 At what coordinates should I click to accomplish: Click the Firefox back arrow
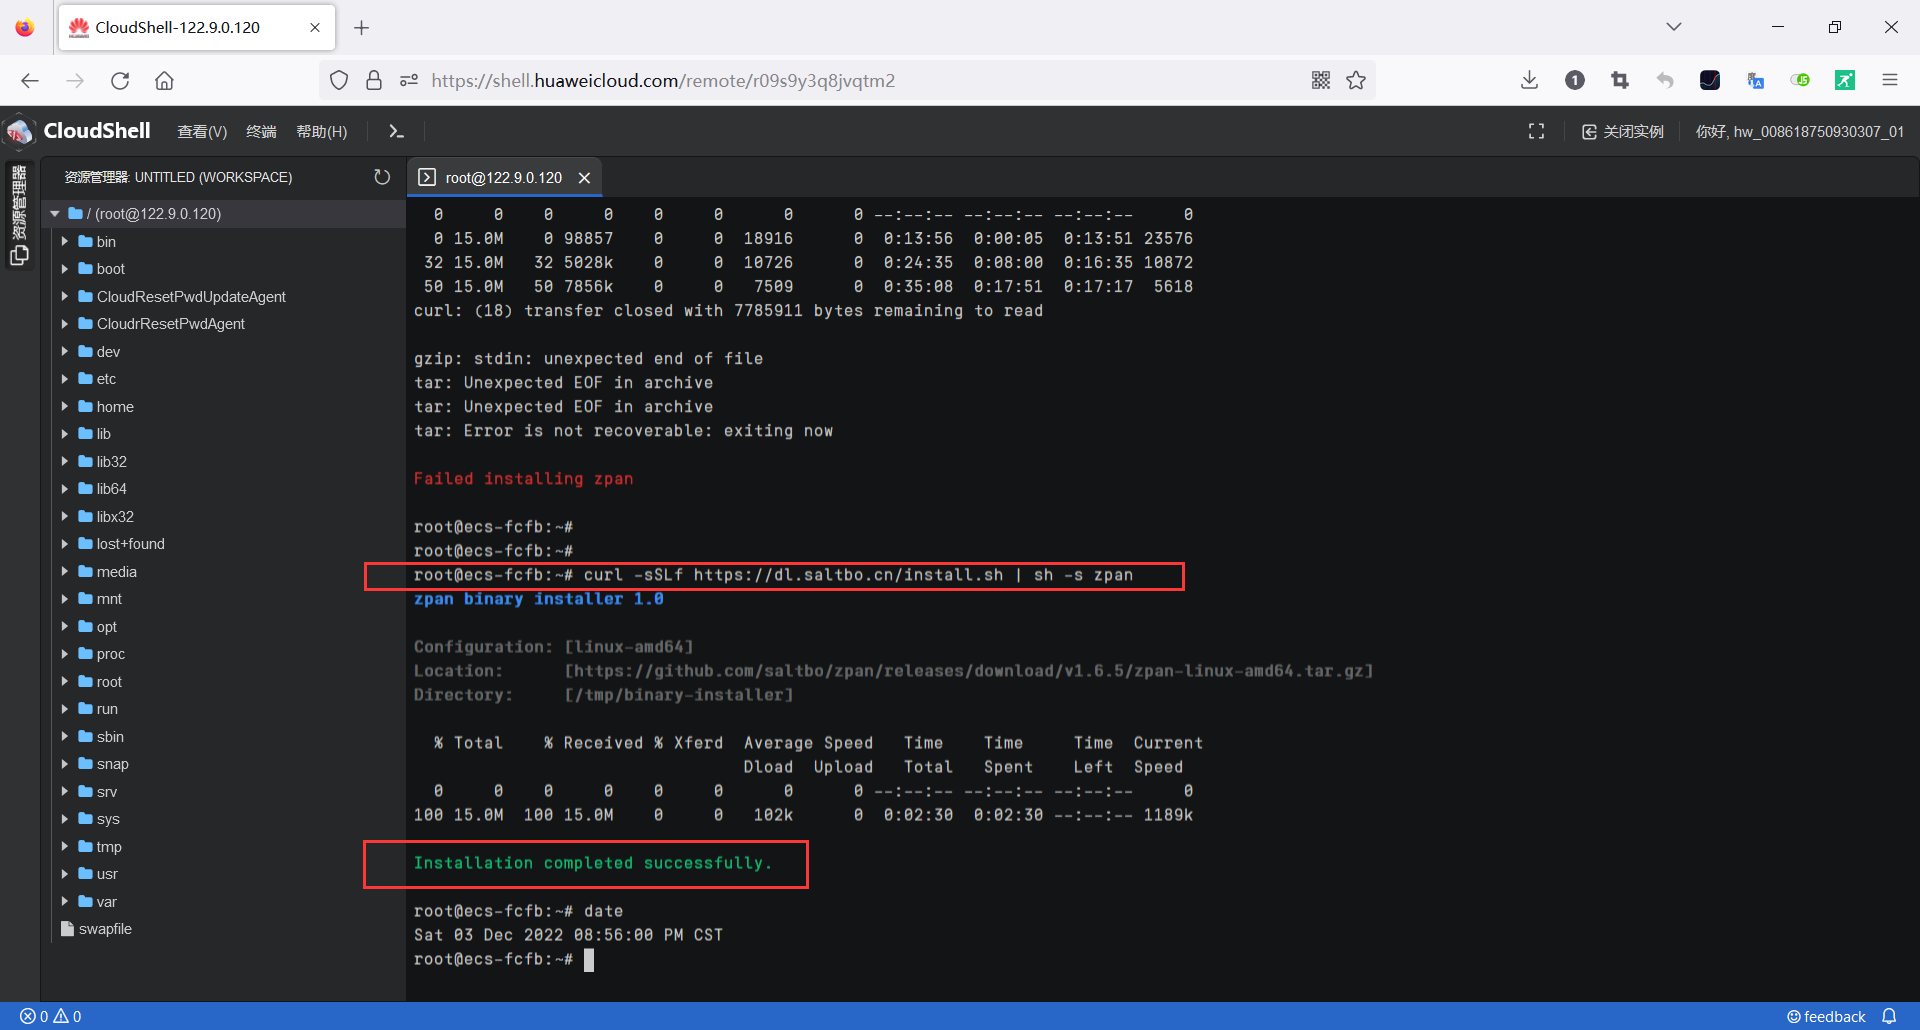point(30,81)
